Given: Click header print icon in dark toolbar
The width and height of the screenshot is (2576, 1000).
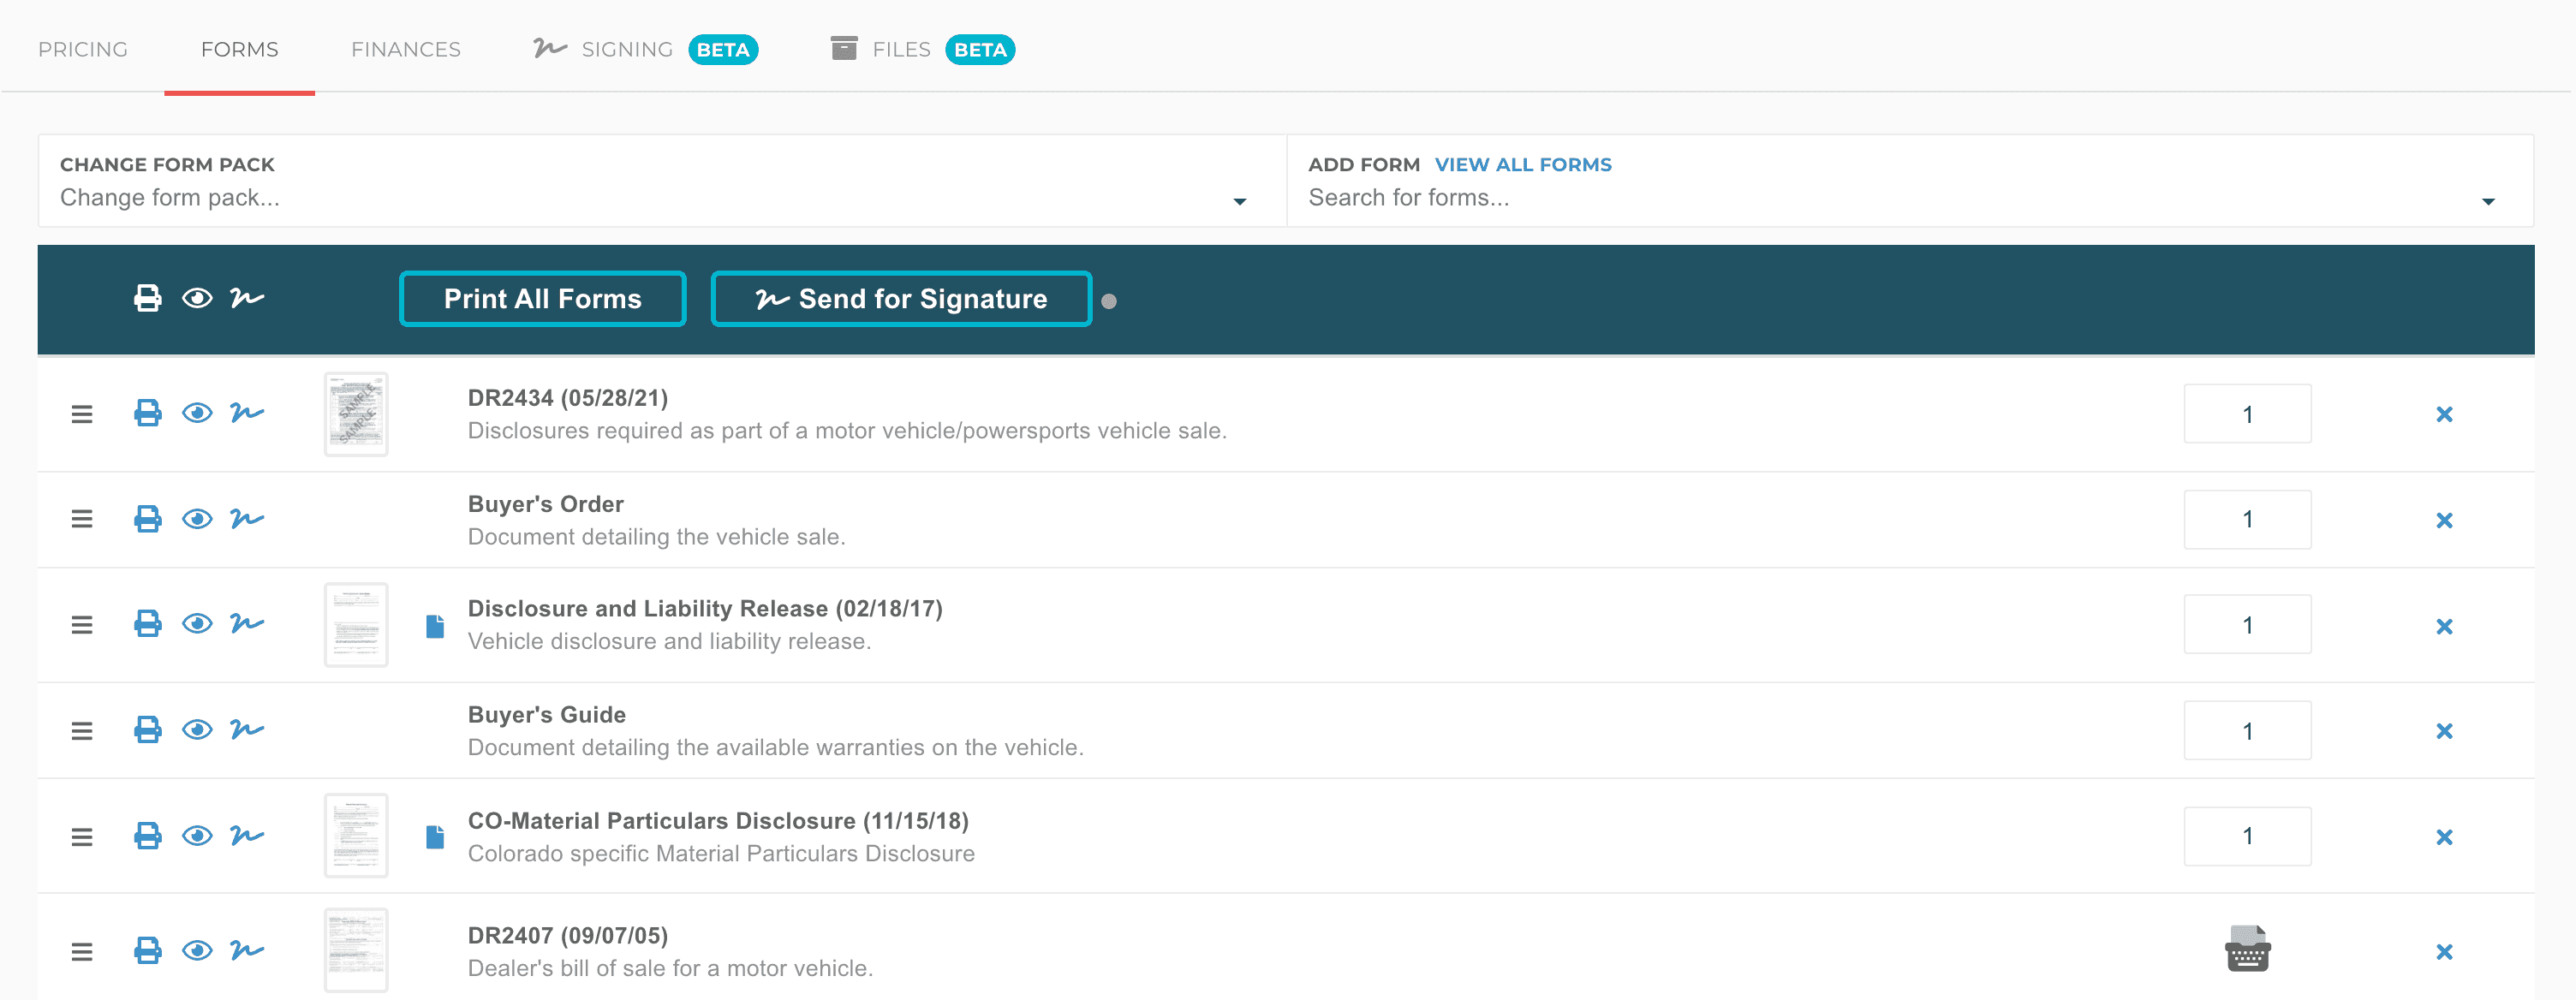Looking at the screenshot, I should [147, 298].
